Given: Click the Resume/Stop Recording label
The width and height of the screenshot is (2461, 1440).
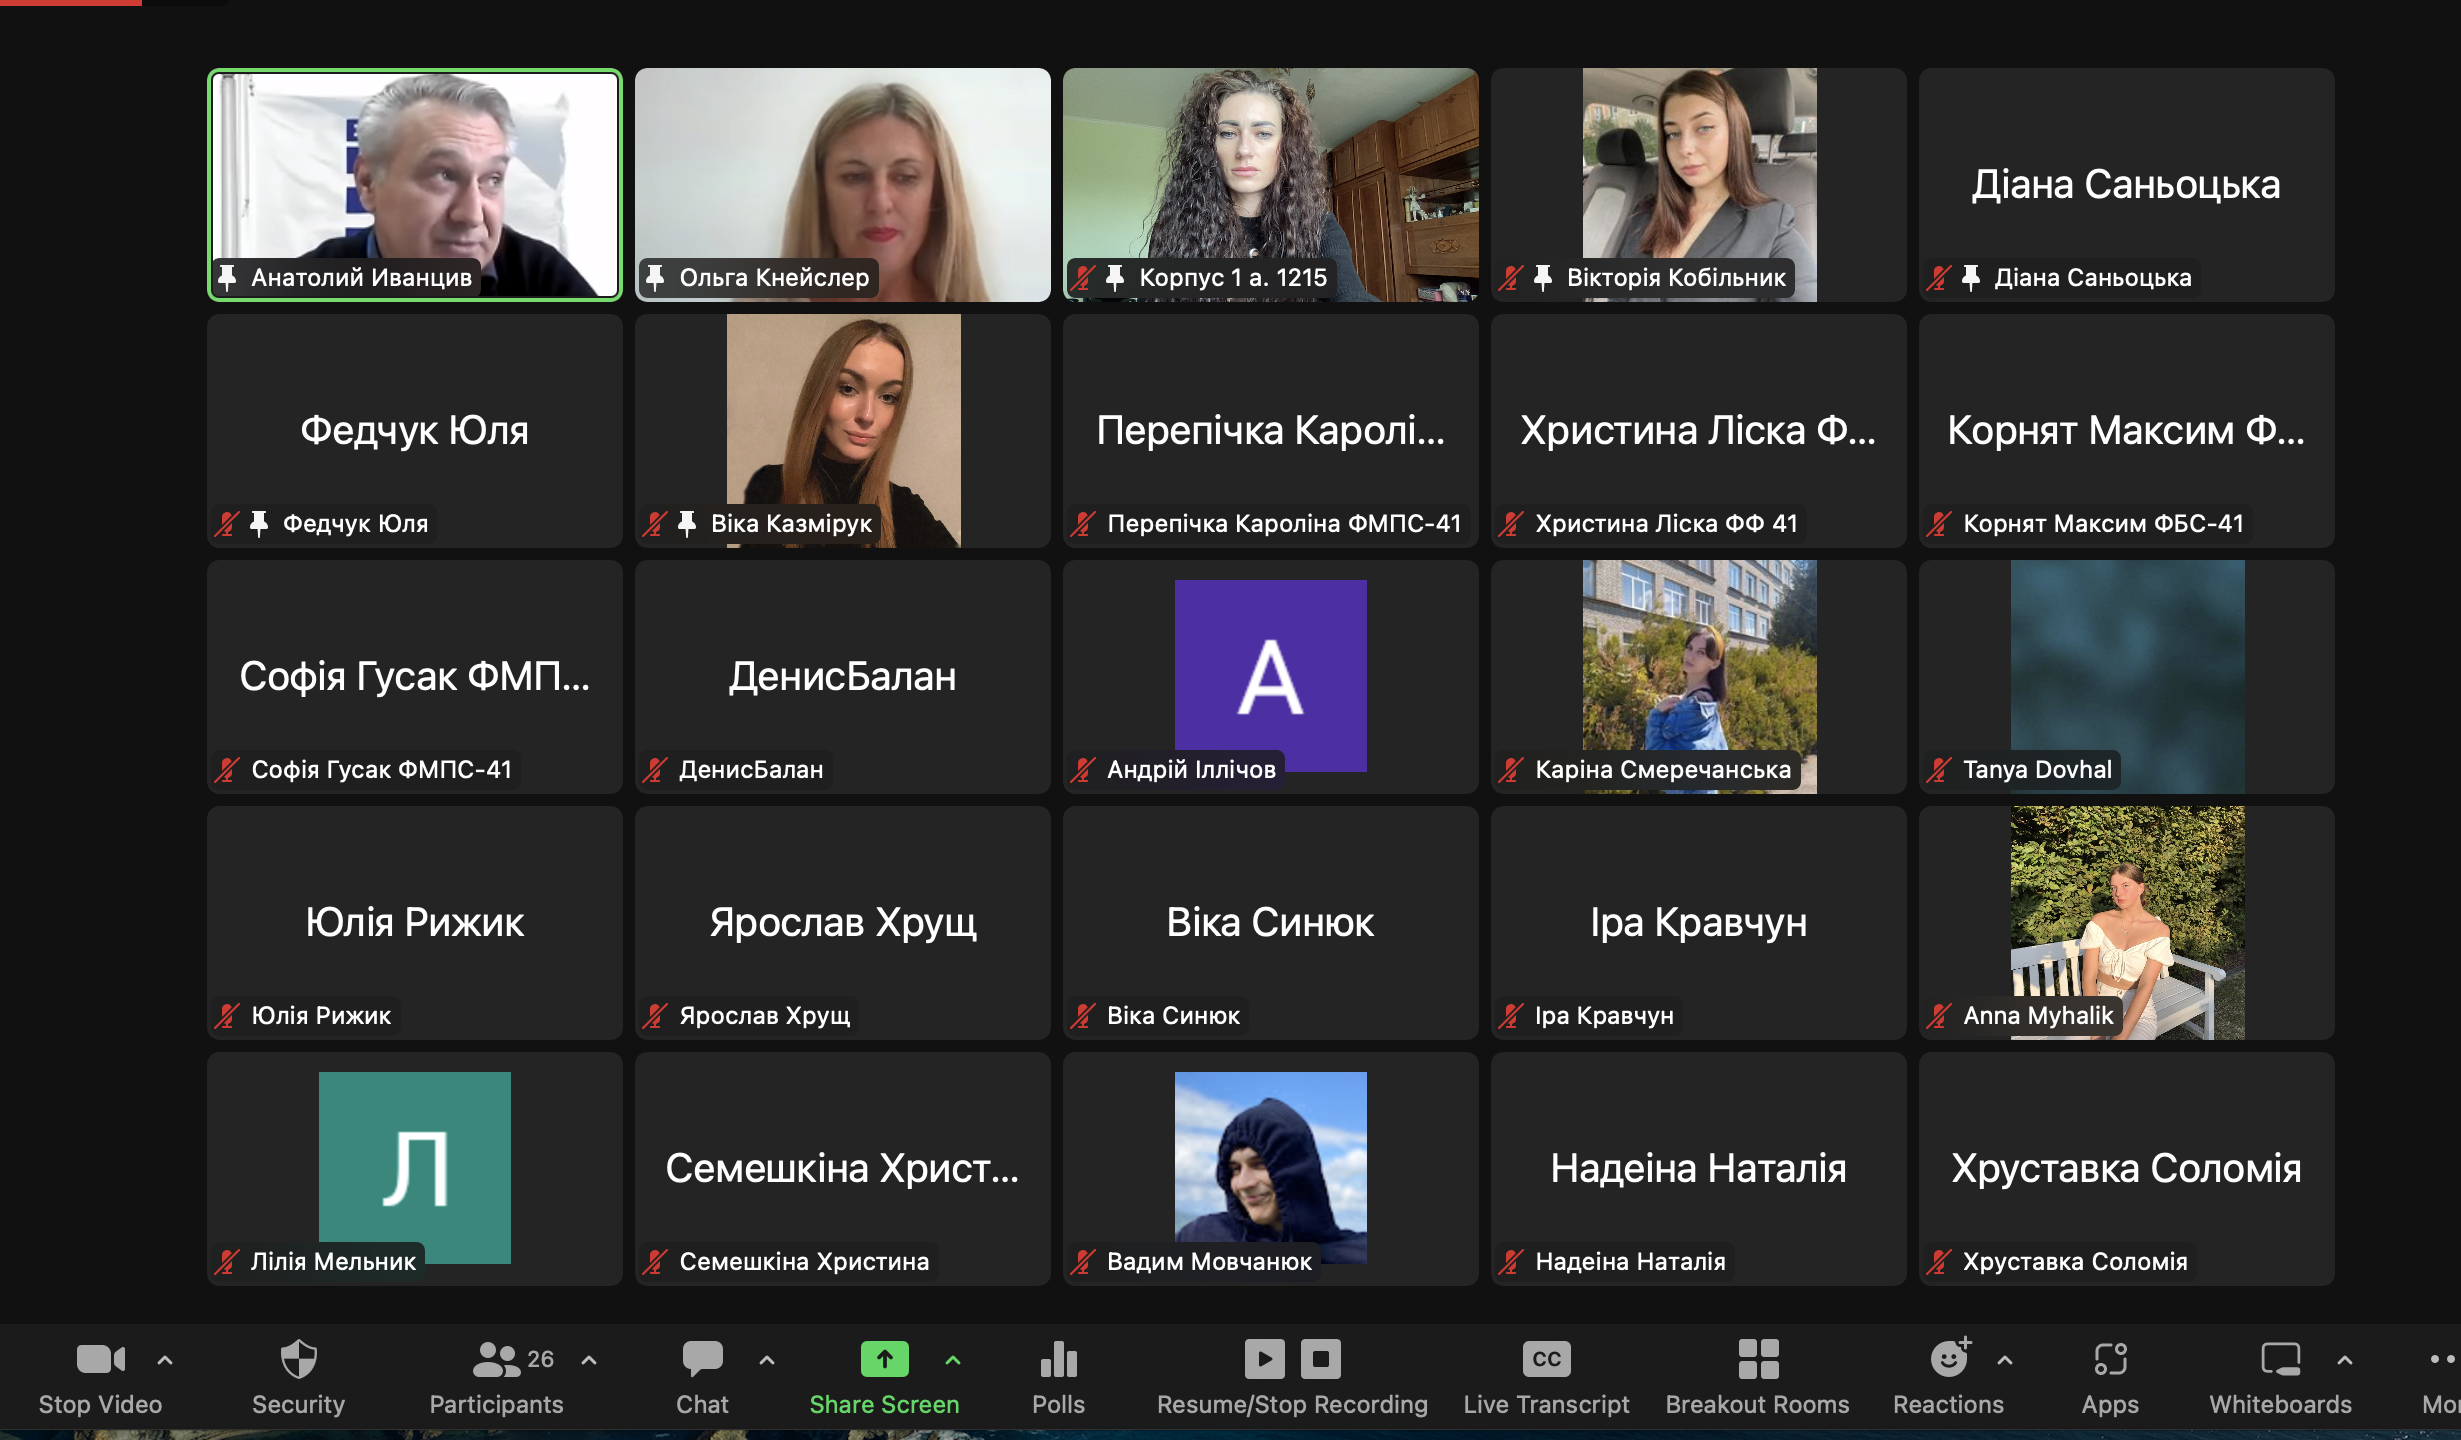Looking at the screenshot, I should pos(1292,1404).
